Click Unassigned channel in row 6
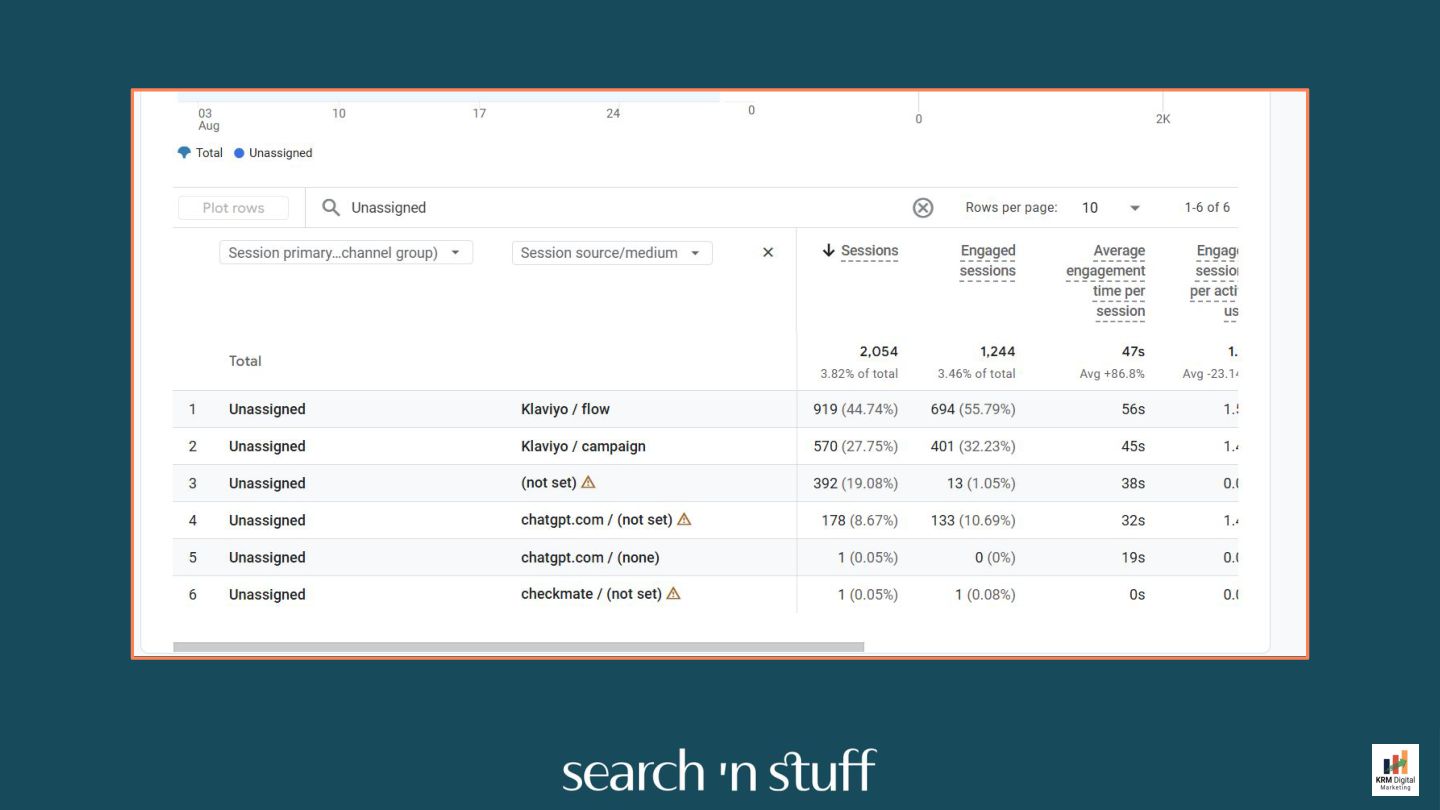1440x810 pixels. [x=267, y=594]
